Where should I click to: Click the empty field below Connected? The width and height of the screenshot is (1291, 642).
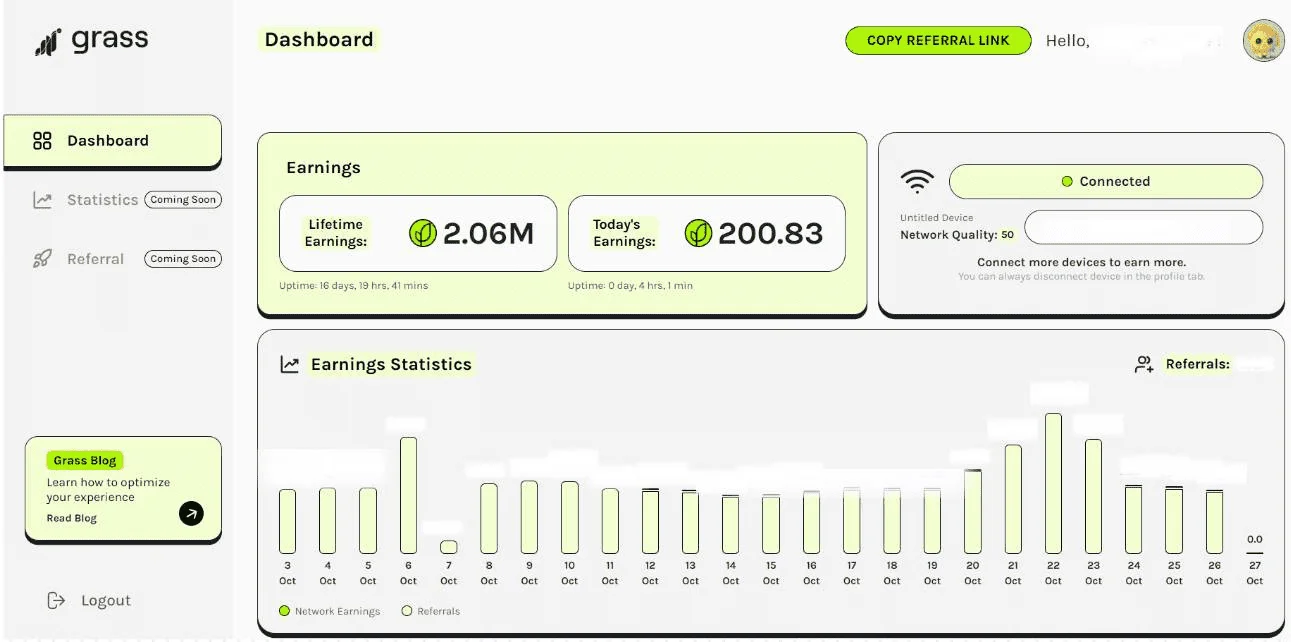pos(1144,227)
